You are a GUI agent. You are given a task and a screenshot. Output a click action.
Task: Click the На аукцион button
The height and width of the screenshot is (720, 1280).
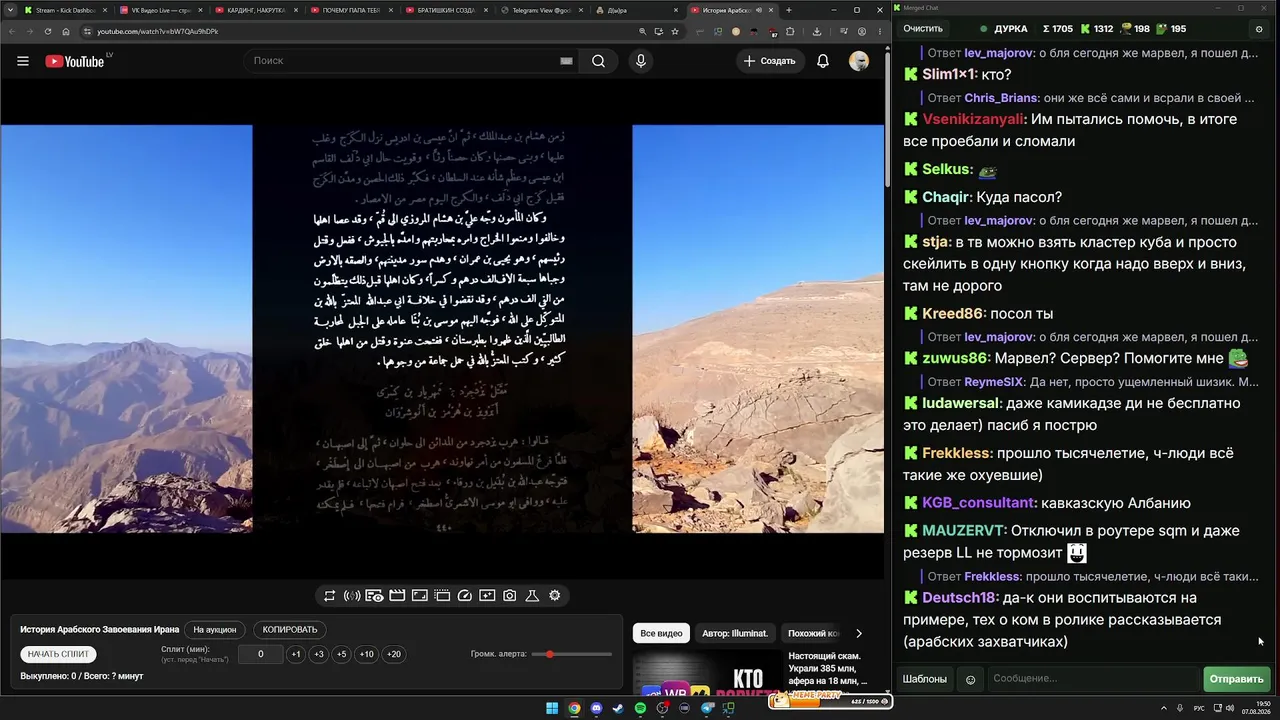click(215, 630)
